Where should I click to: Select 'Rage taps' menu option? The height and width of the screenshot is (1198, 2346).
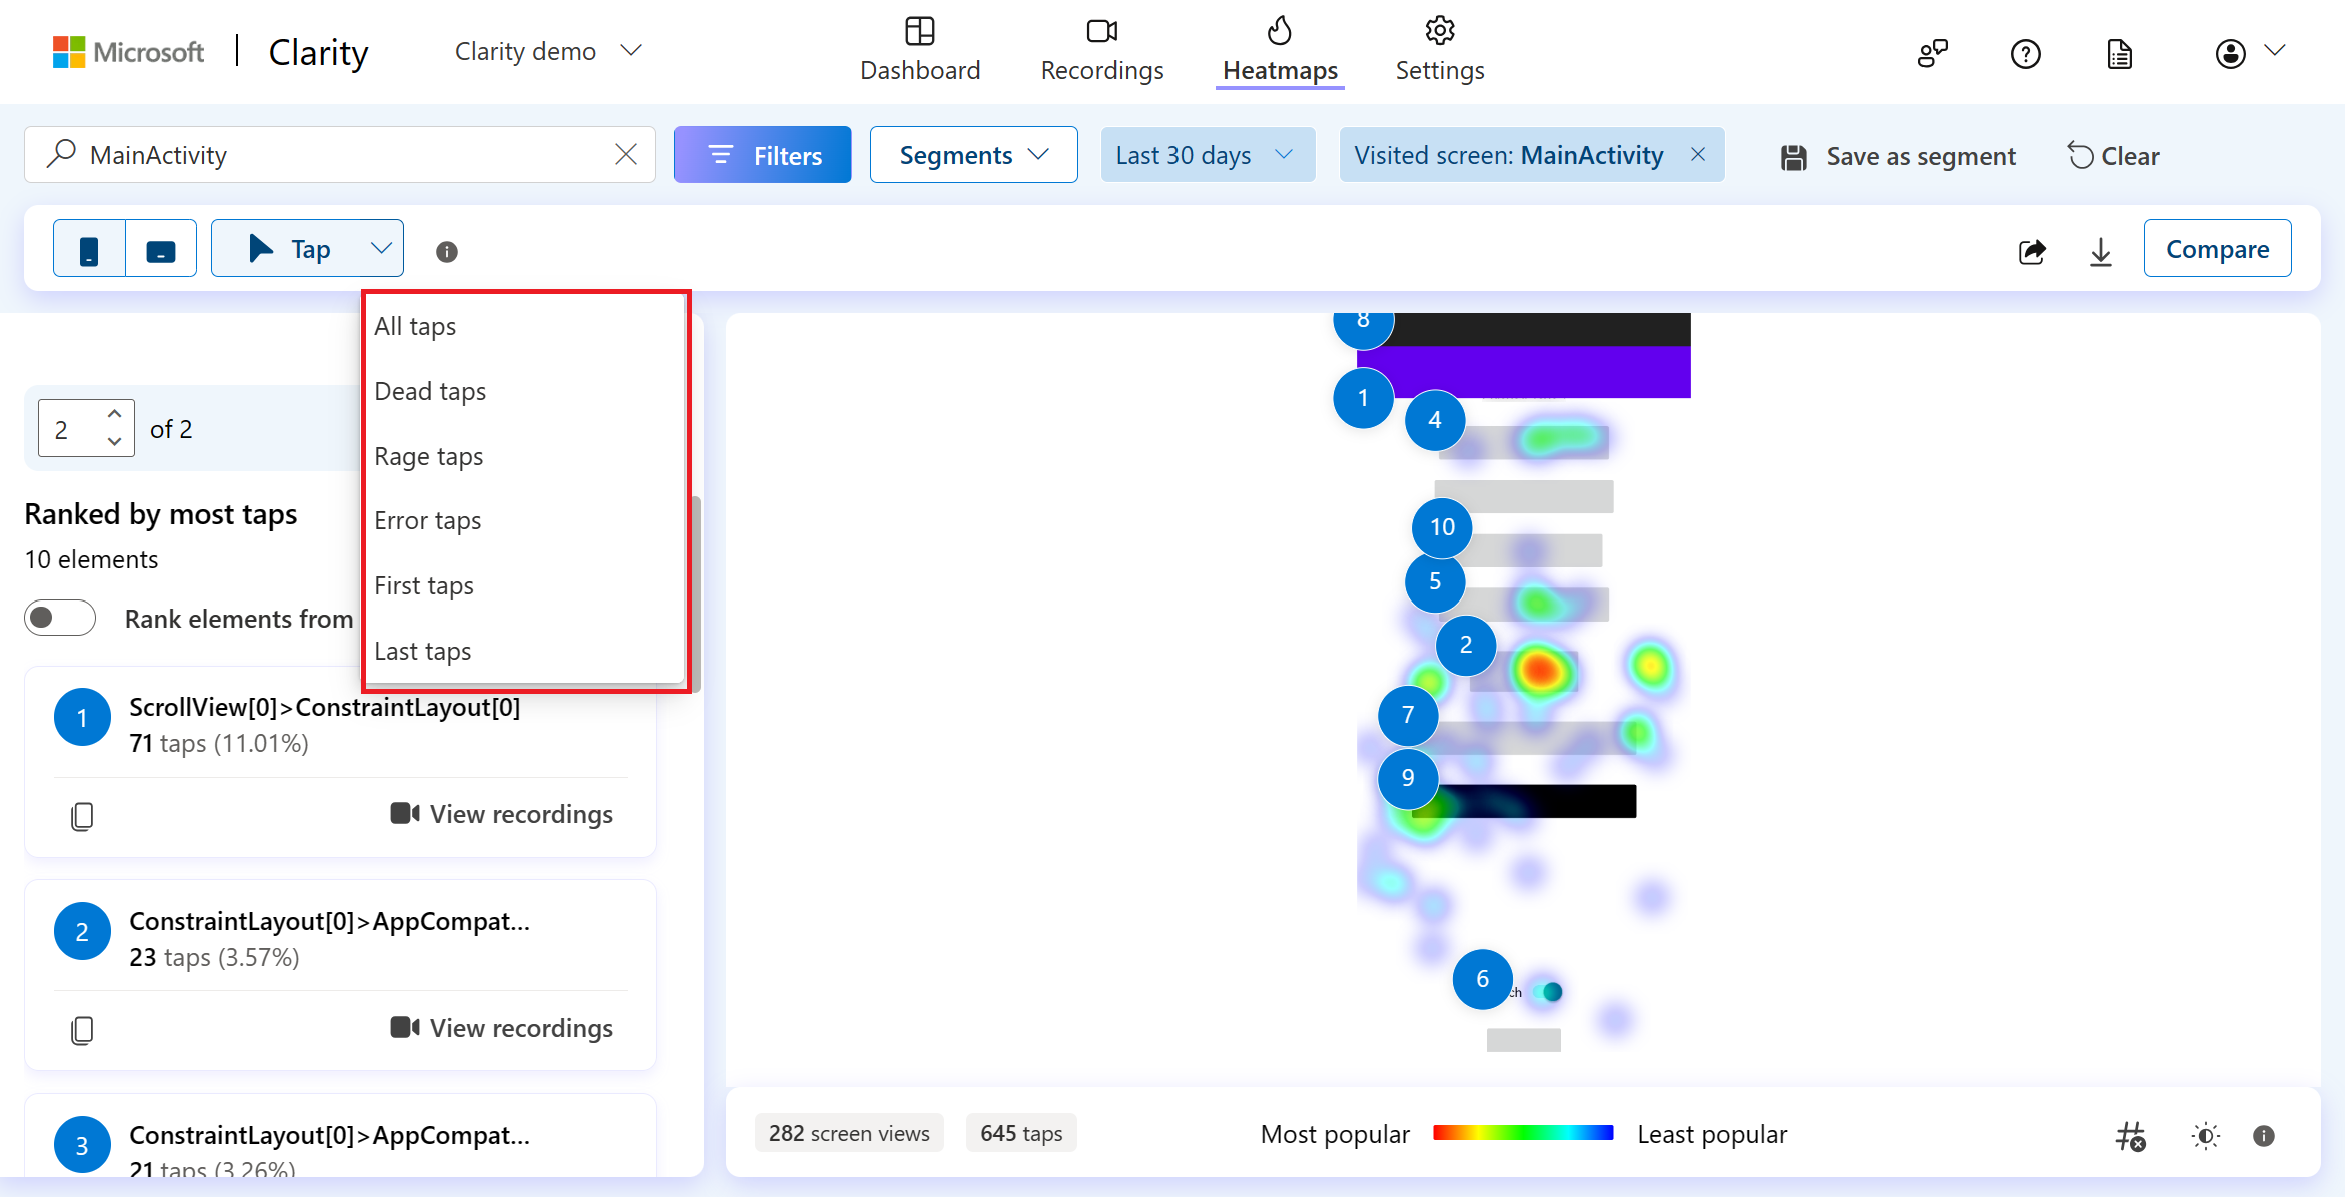(429, 455)
